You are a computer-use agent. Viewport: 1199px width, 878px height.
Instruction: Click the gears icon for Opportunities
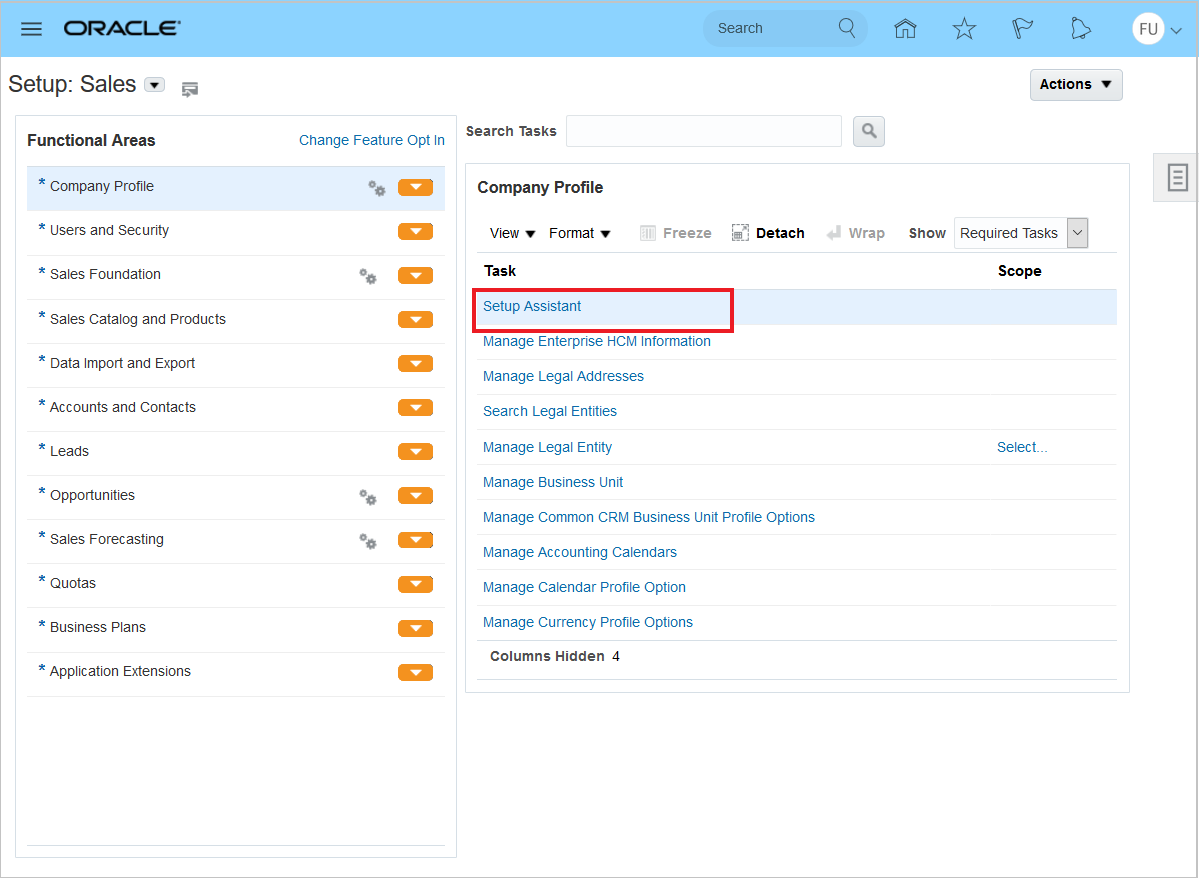pos(368,497)
